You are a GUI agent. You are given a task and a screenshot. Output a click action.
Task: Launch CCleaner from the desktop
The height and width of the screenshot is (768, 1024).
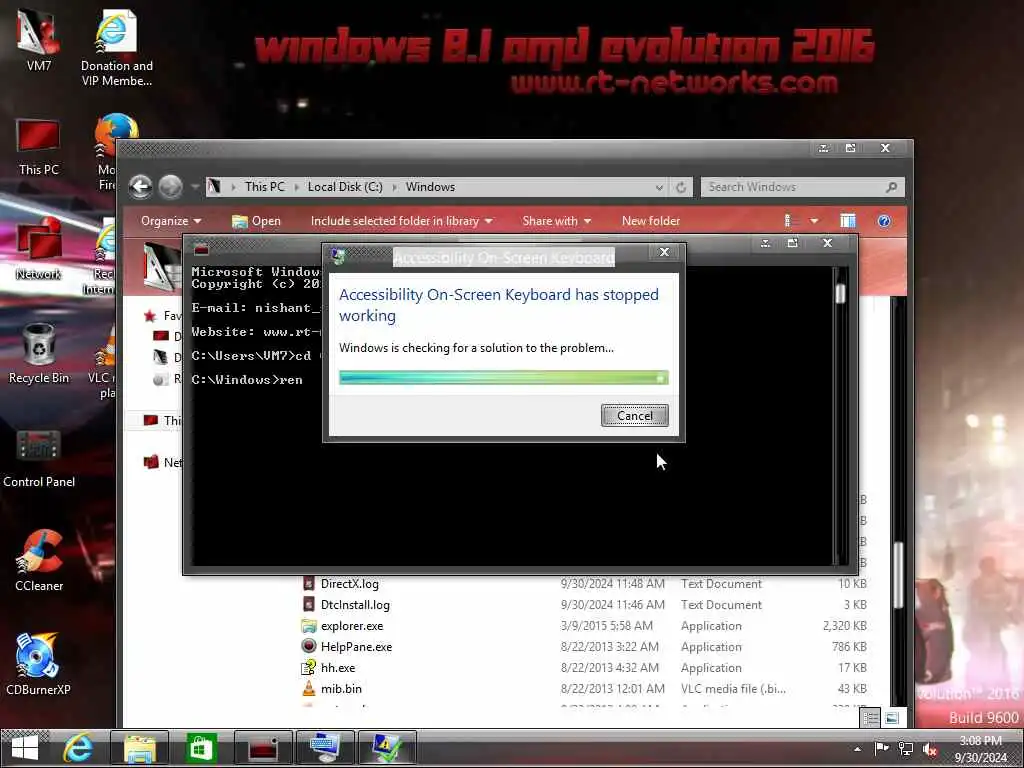pos(39,562)
